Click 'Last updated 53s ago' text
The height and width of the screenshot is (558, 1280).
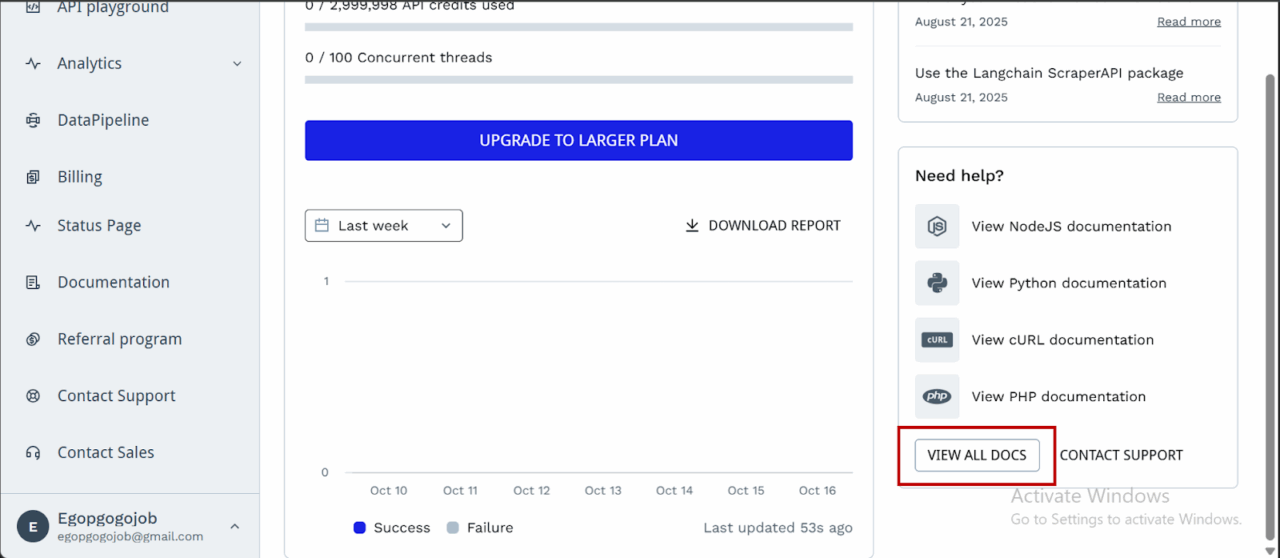pos(778,528)
